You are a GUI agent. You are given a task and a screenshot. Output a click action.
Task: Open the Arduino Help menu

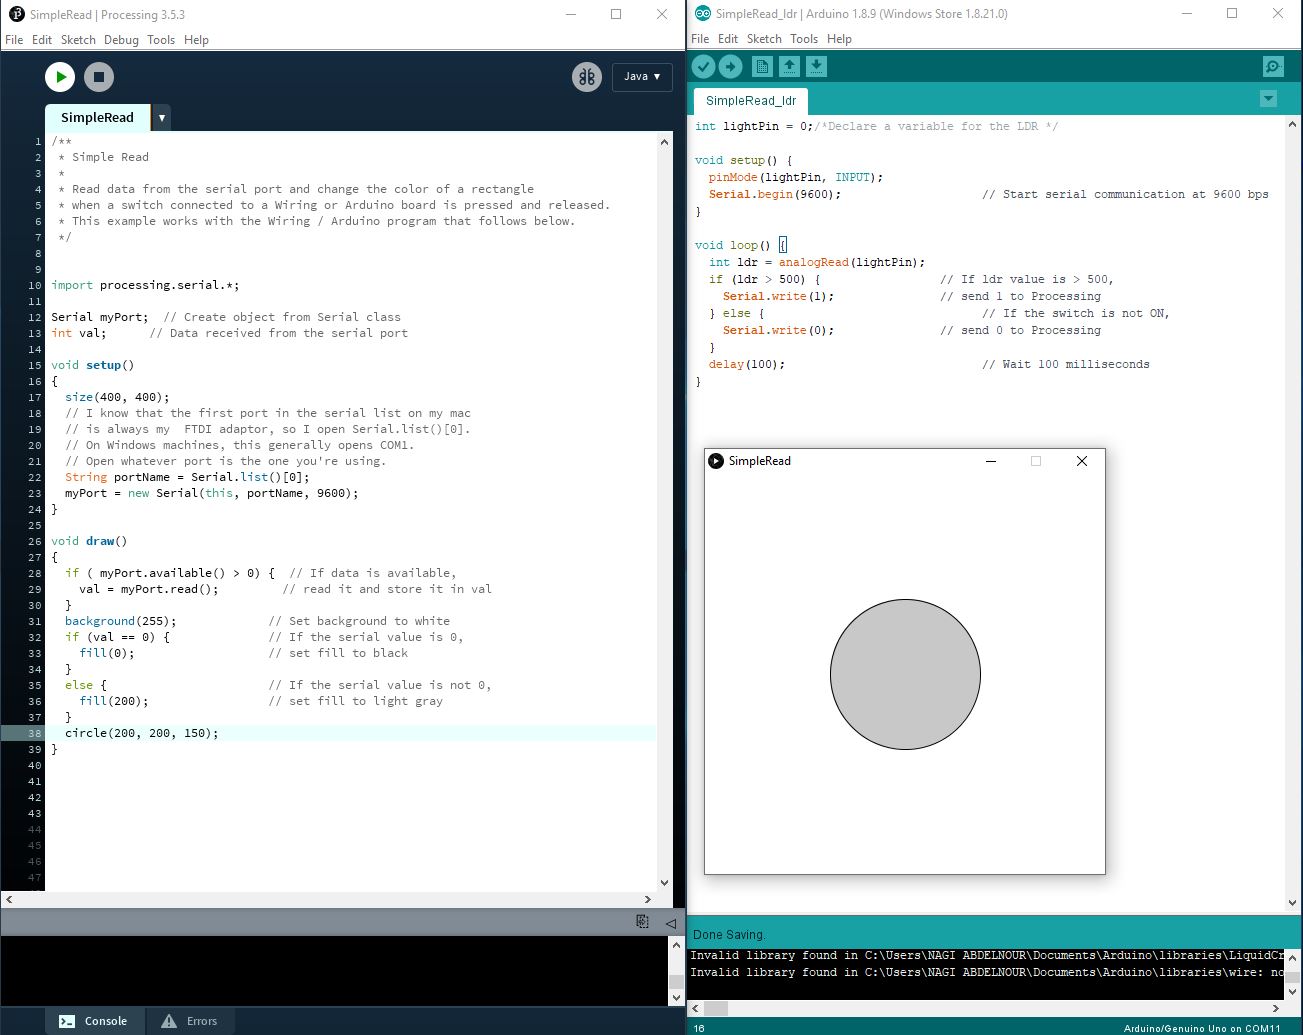[x=840, y=39]
